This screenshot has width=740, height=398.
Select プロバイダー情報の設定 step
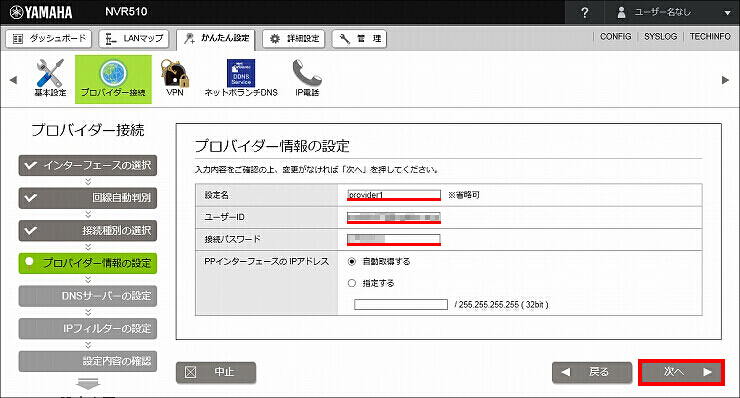(x=88, y=263)
